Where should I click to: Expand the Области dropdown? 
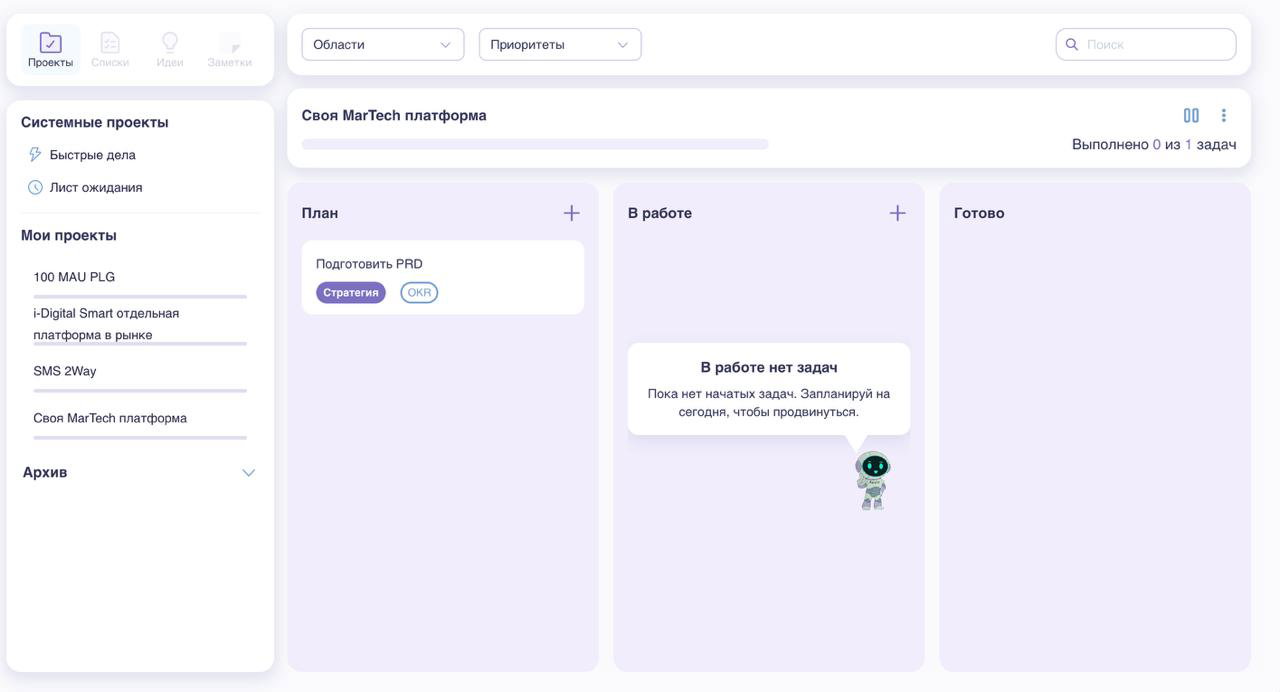383,44
